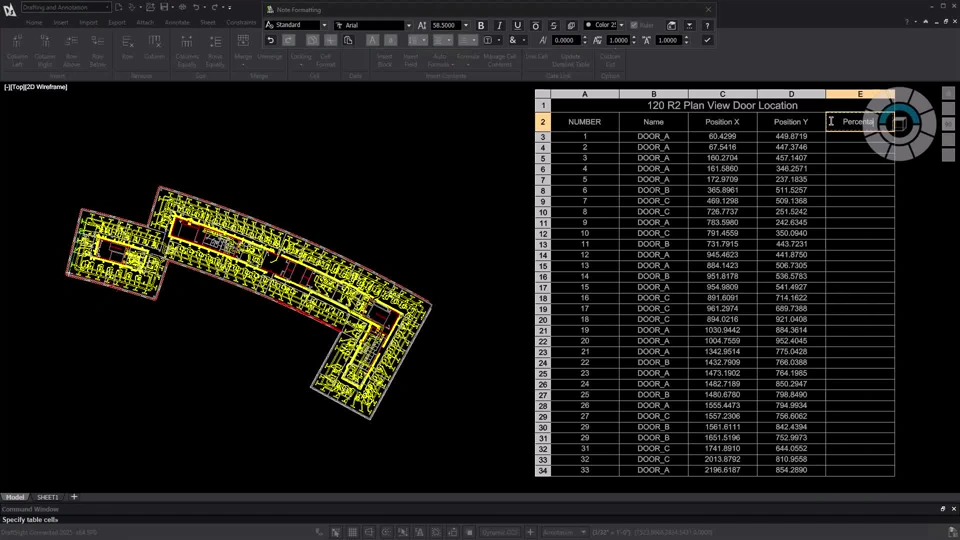Switch to the Model tab
Image resolution: width=960 pixels, height=540 pixels.
click(x=15, y=497)
